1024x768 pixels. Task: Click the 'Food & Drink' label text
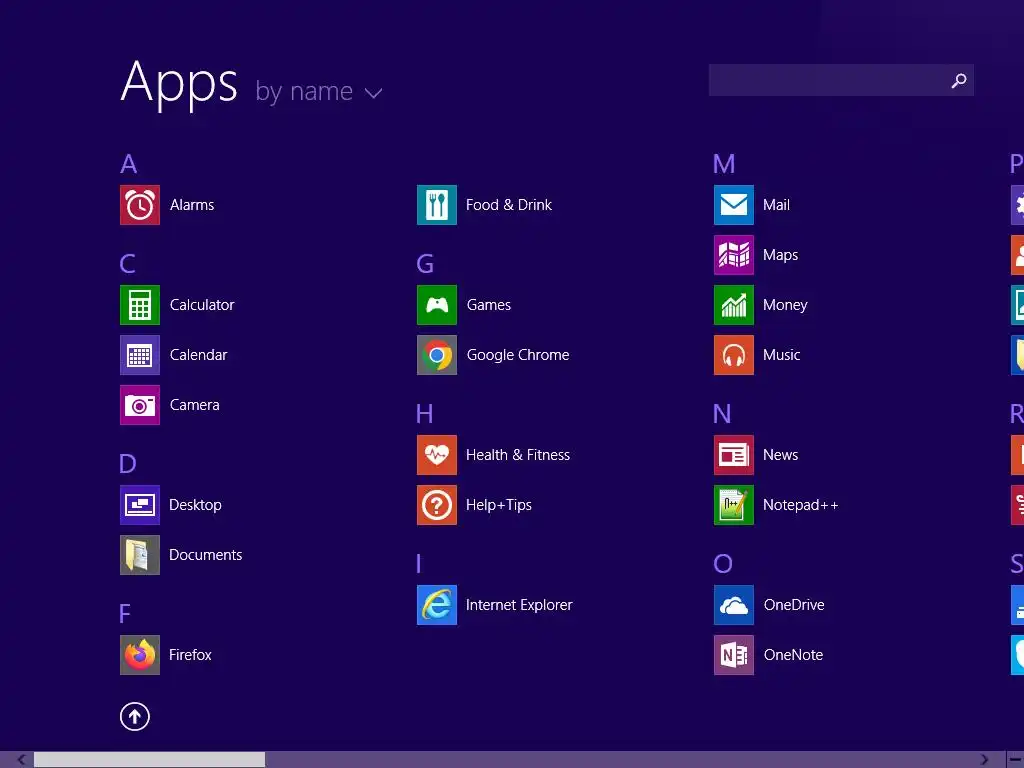(x=509, y=205)
